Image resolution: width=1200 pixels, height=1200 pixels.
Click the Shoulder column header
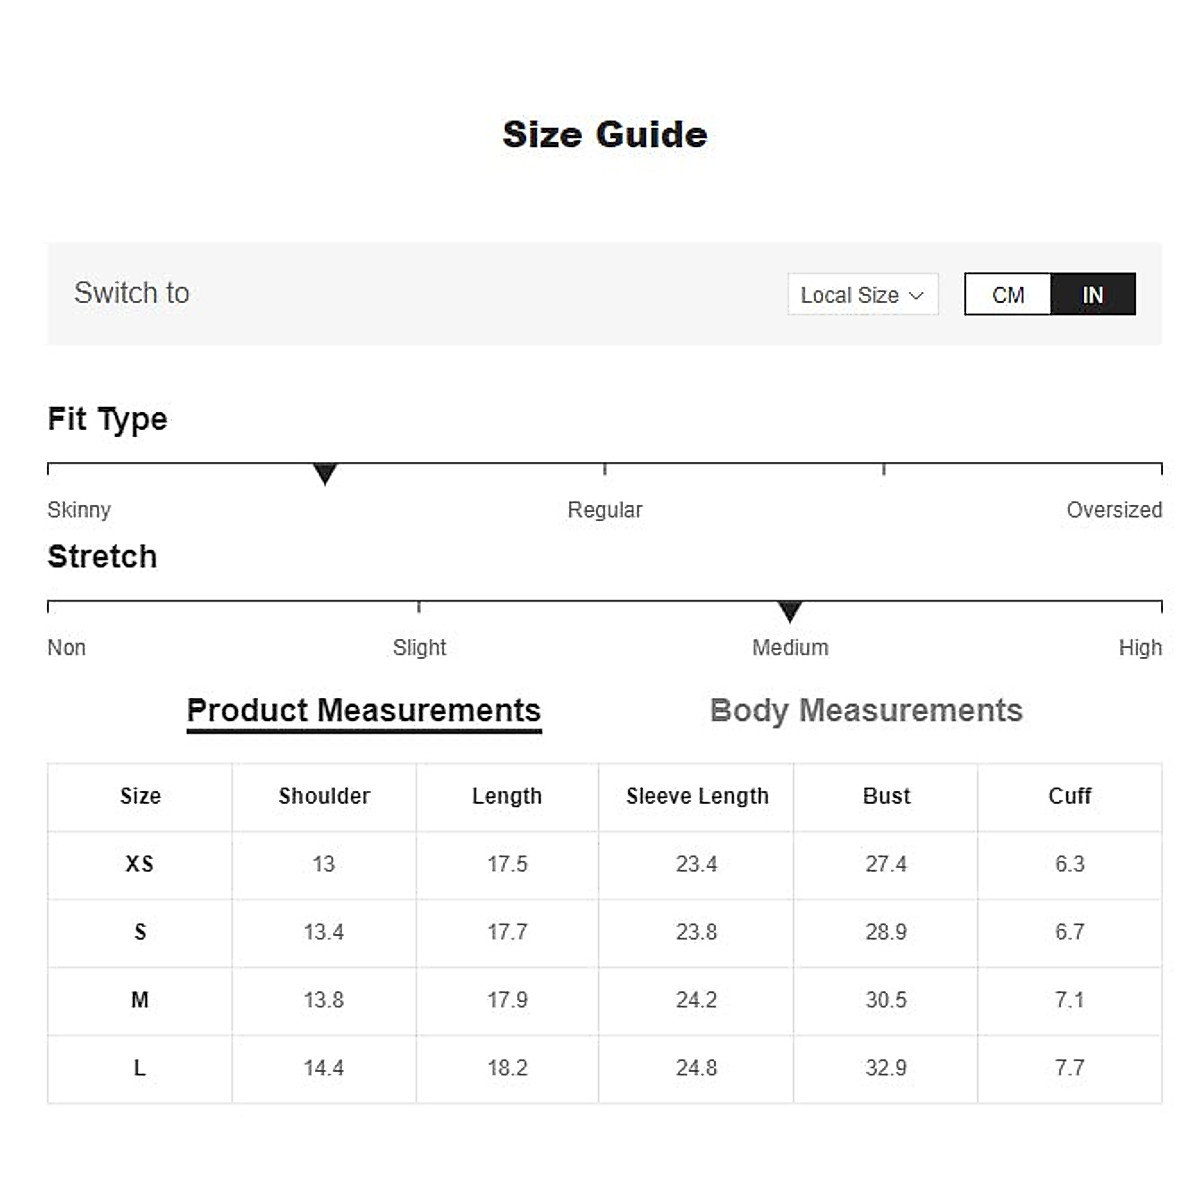click(324, 796)
